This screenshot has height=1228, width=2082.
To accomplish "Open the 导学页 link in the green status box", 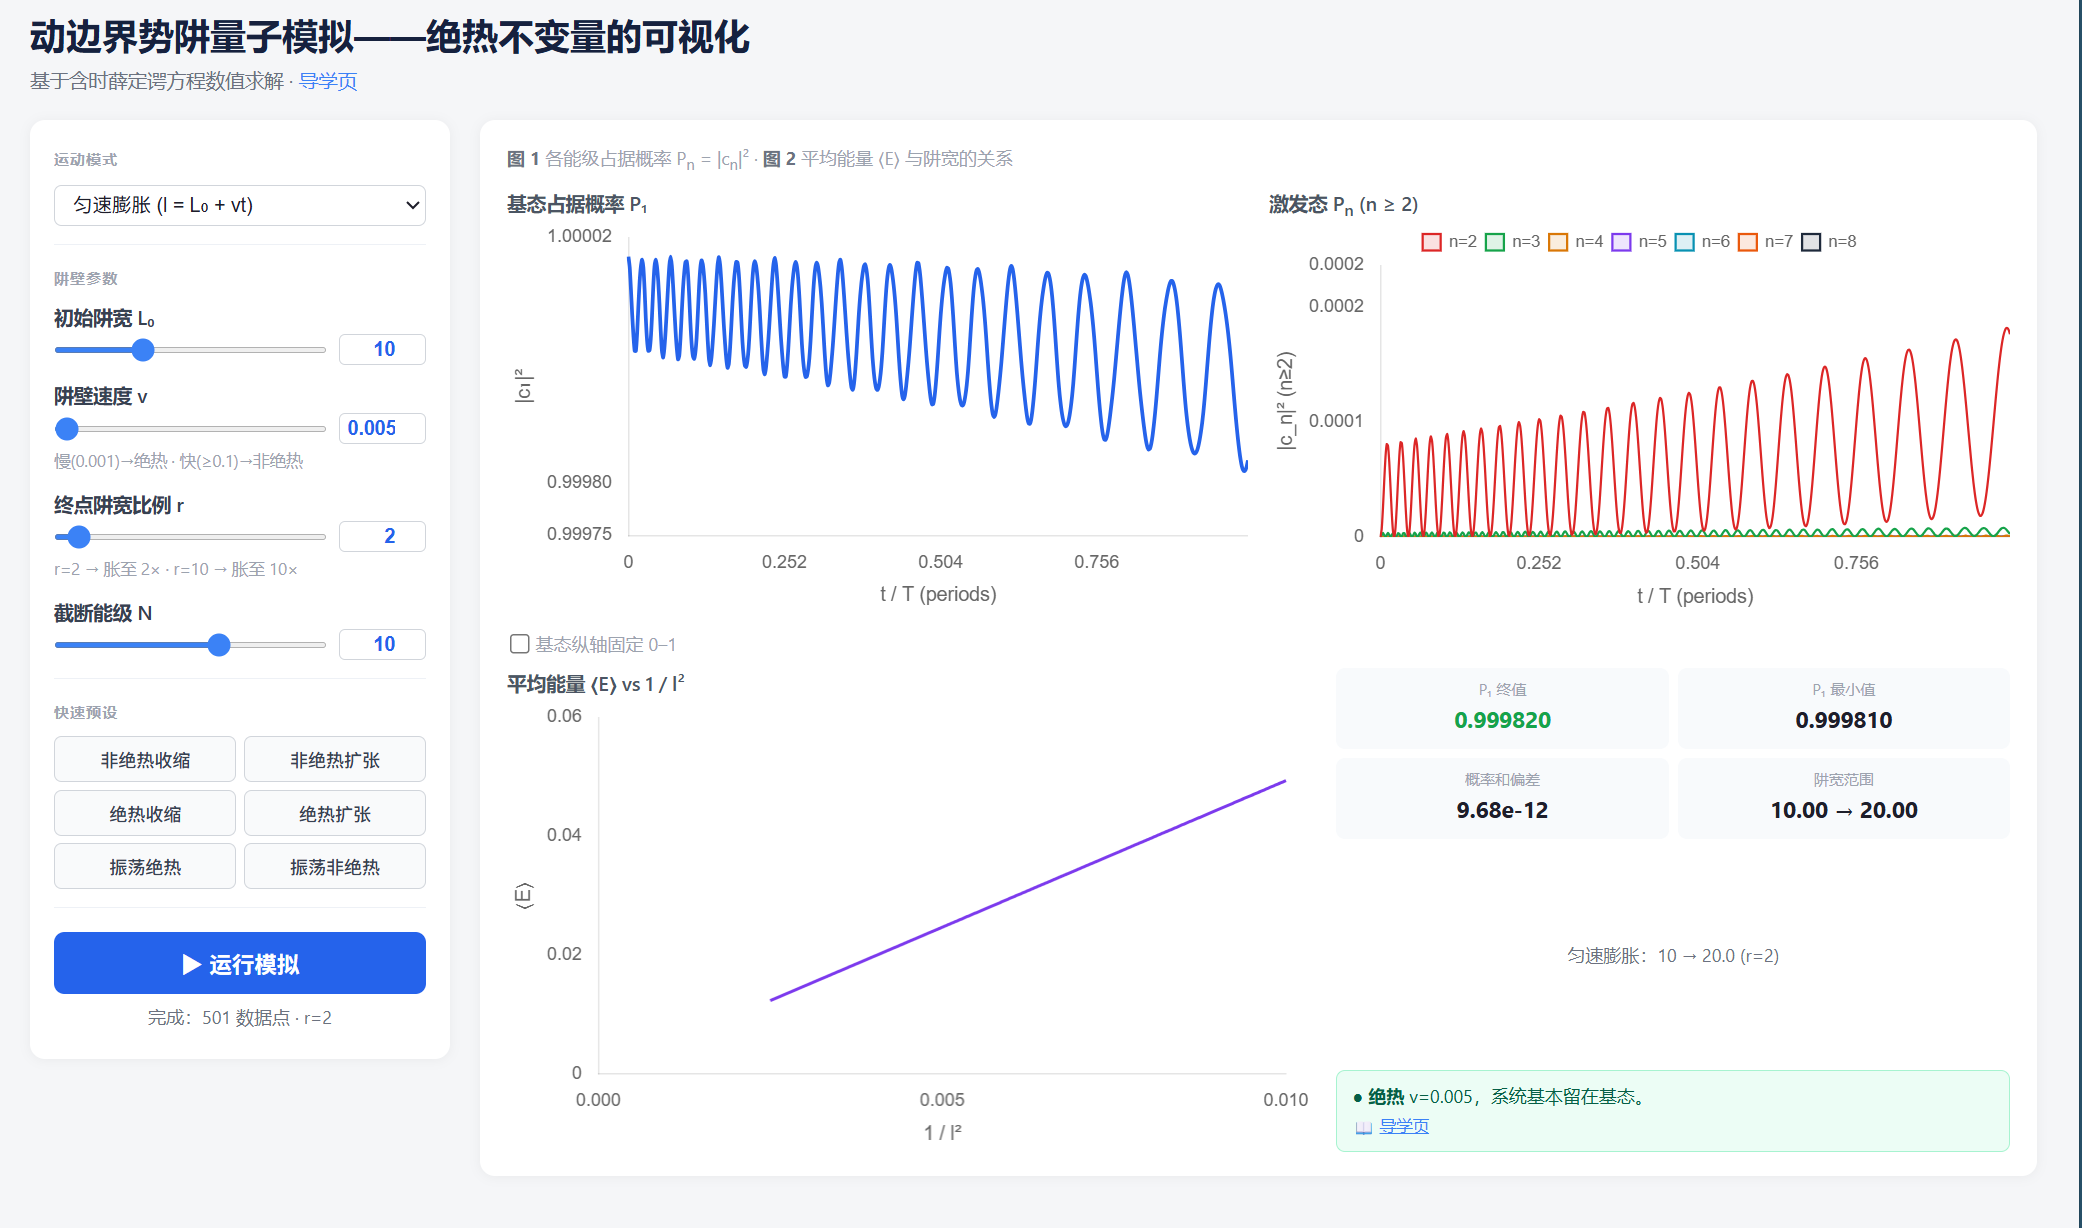I will 1404,1126.
